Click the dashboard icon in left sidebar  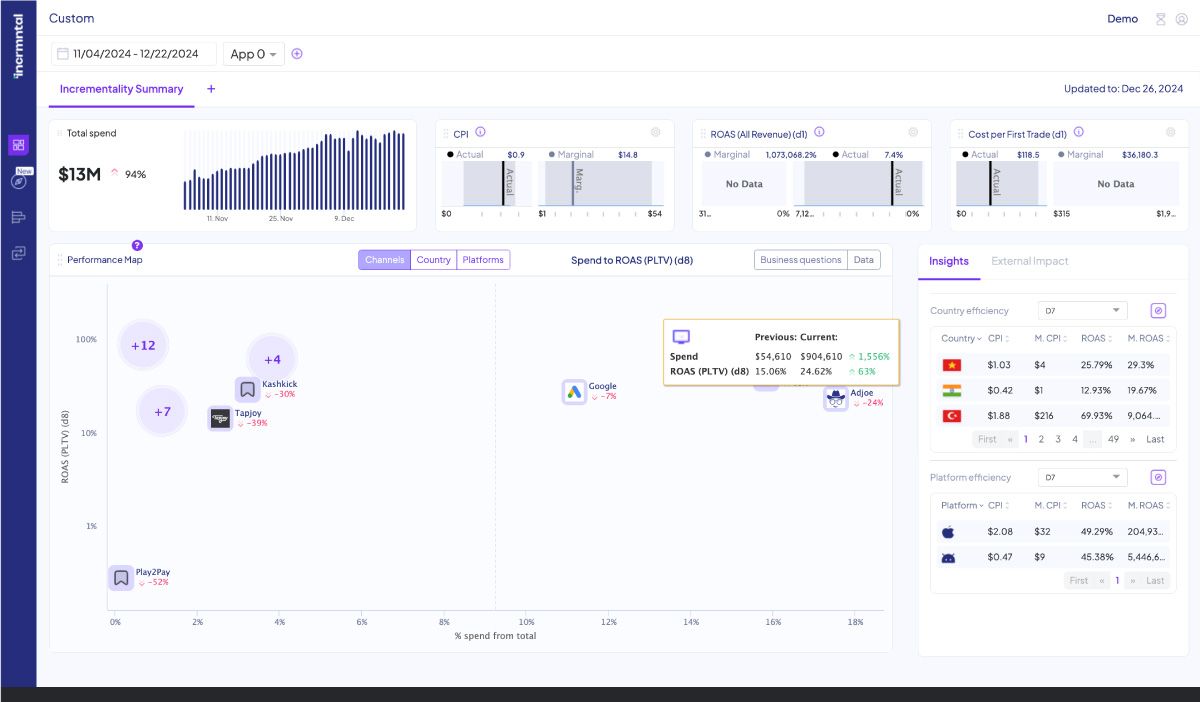[x=18, y=145]
